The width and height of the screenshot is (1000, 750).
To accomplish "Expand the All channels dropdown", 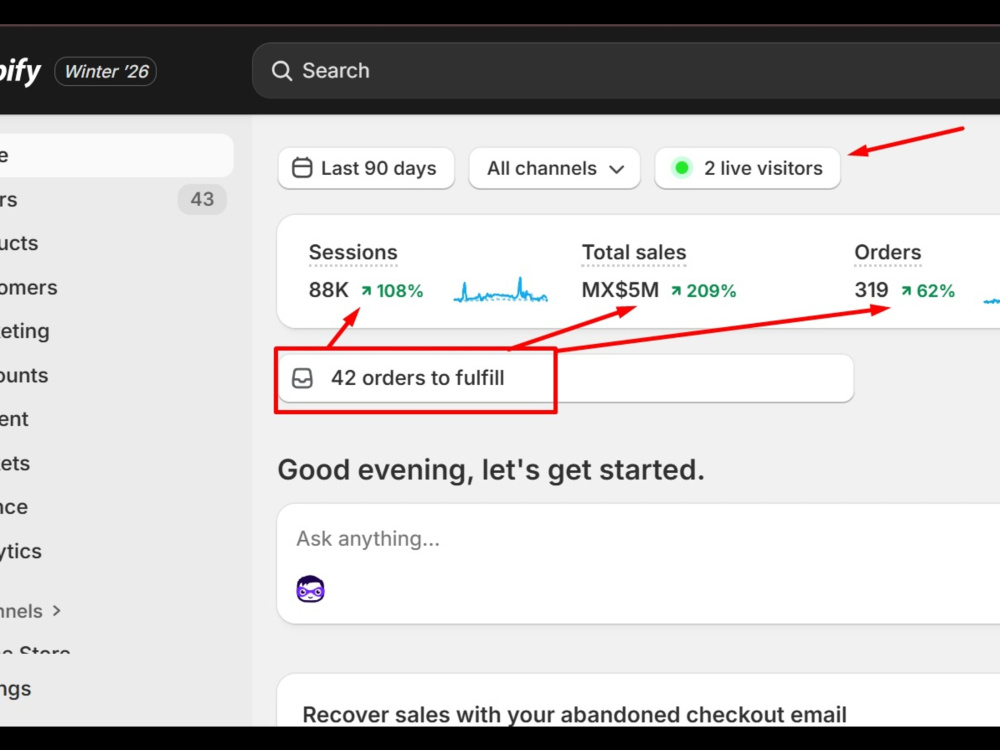I will coord(554,168).
